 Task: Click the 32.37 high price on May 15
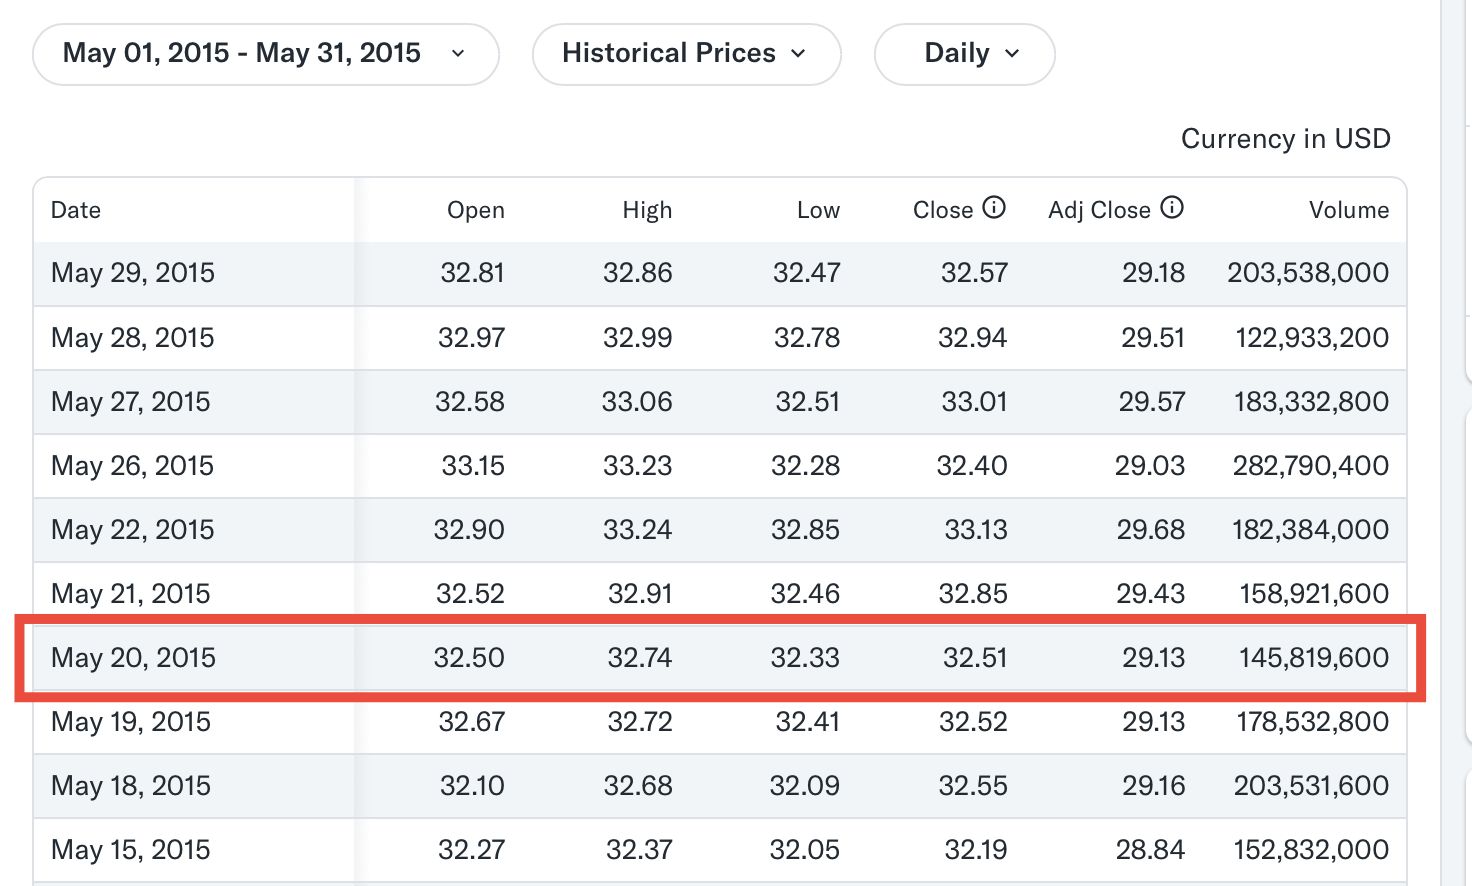coord(639,850)
